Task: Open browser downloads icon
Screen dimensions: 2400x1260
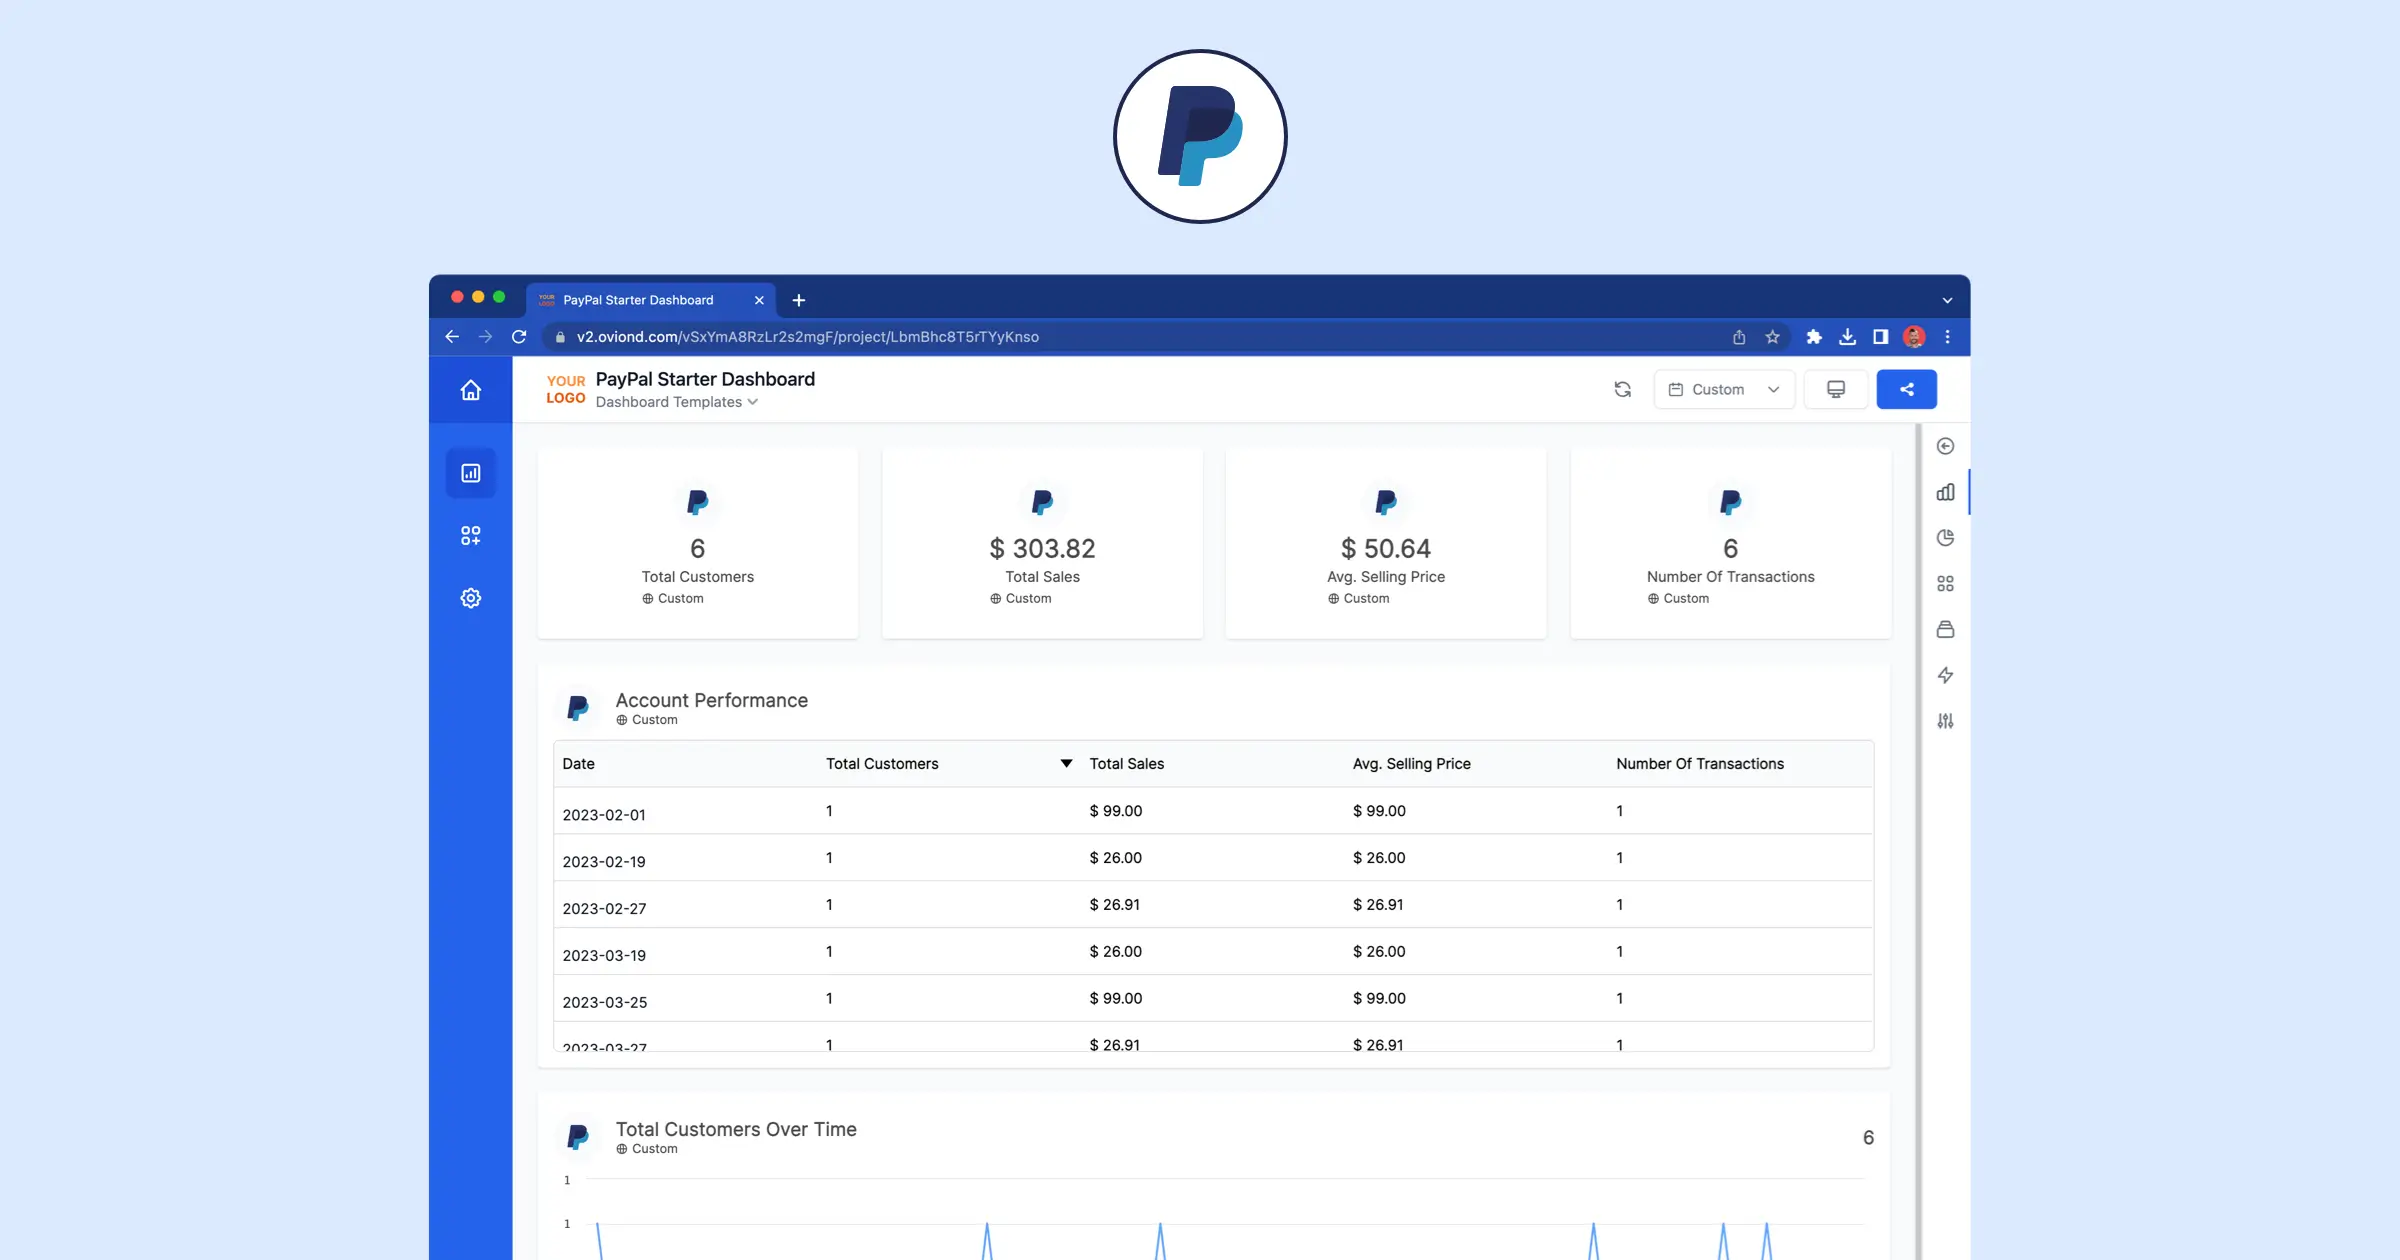Action: [x=1847, y=337]
